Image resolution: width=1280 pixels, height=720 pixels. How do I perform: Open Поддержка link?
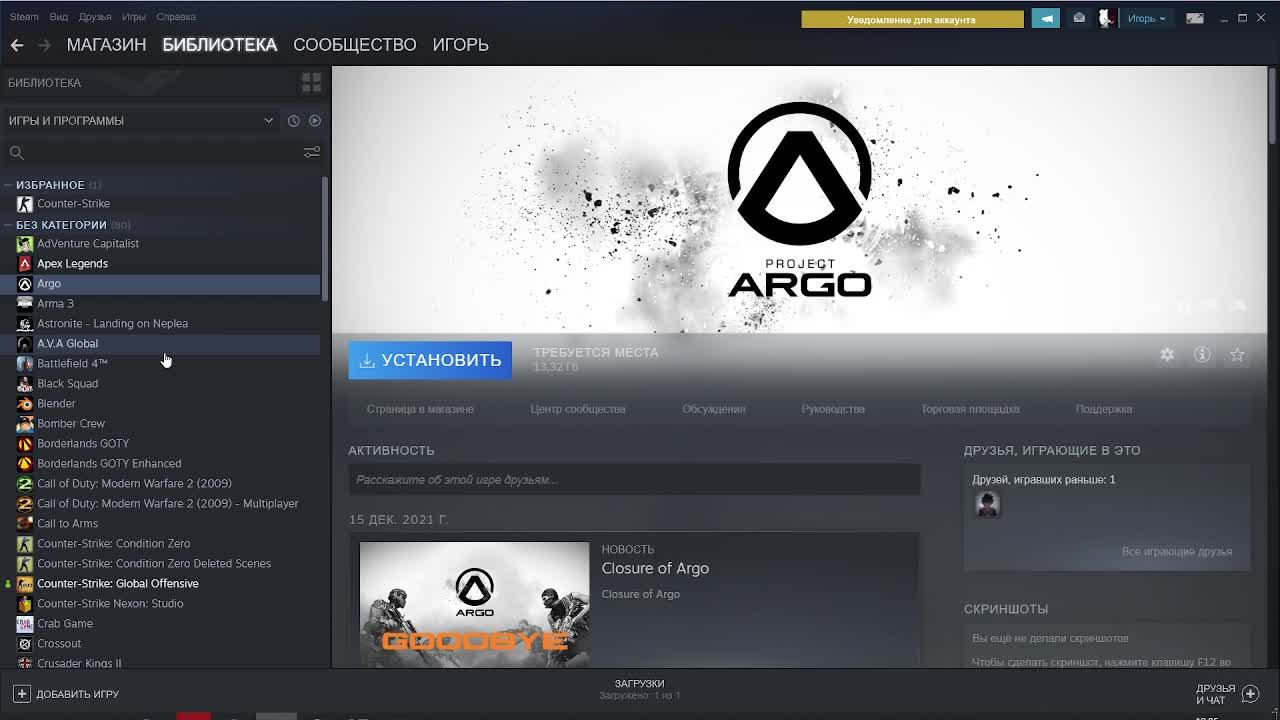pos(1104,409)
